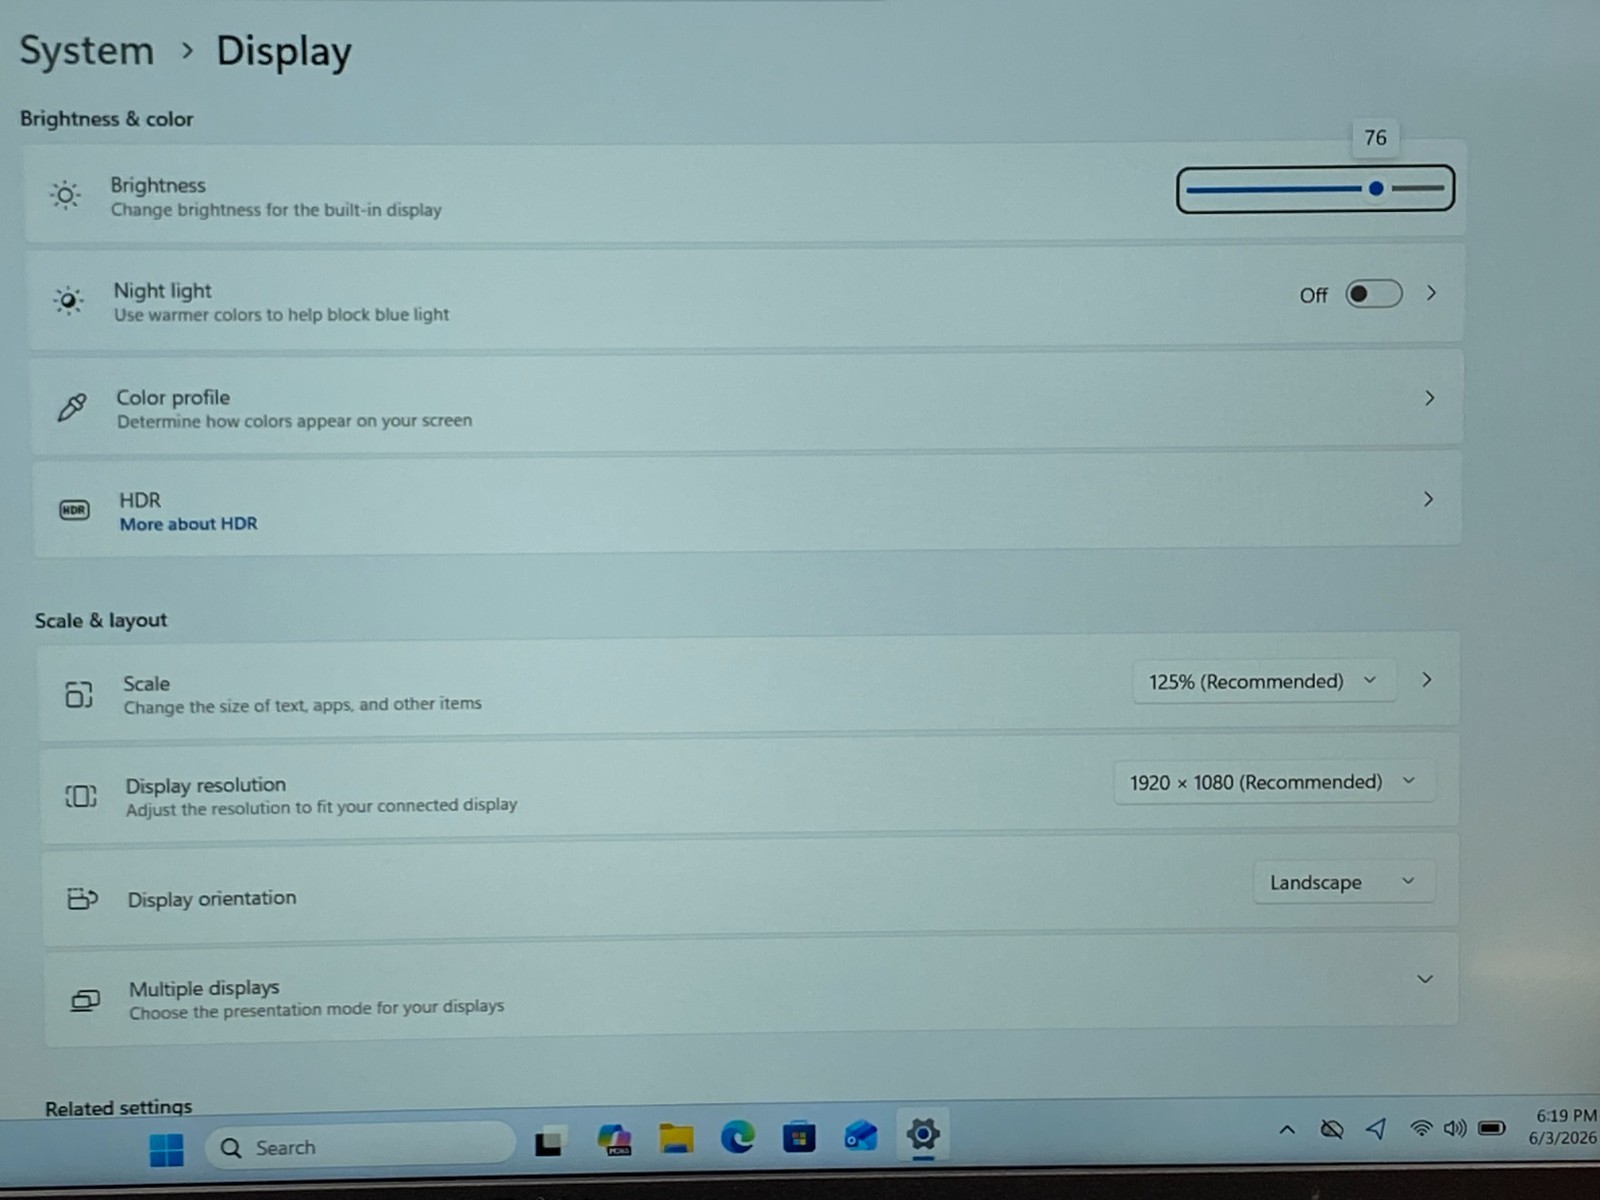The image size is (1600, 1200).
Task: Click the Display resolution label
Action: pyautogui.click(x=205, y=785)
